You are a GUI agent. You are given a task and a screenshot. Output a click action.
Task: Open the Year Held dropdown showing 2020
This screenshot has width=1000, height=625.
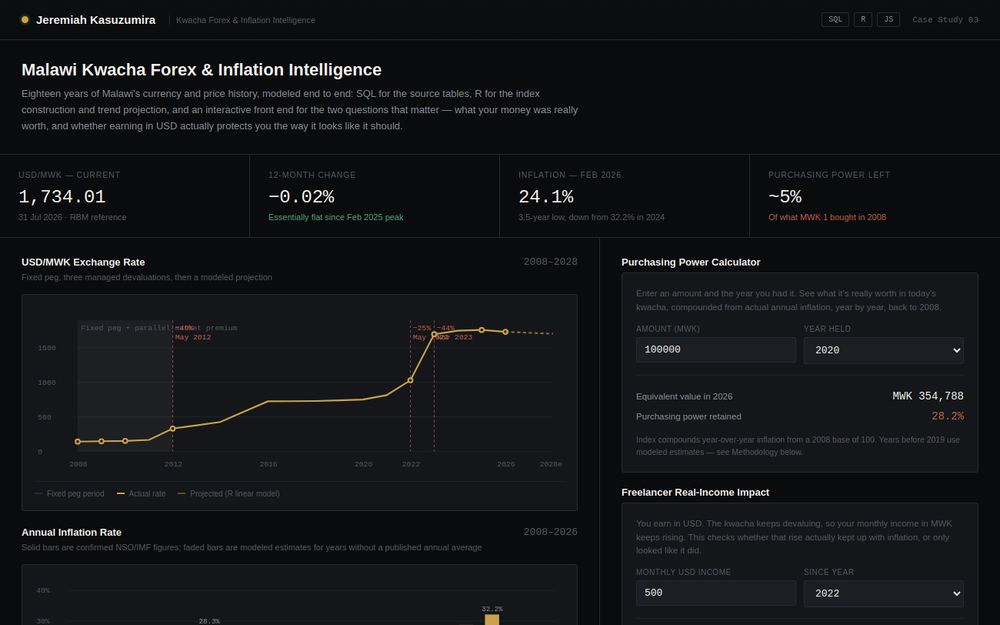coord(883,350)
